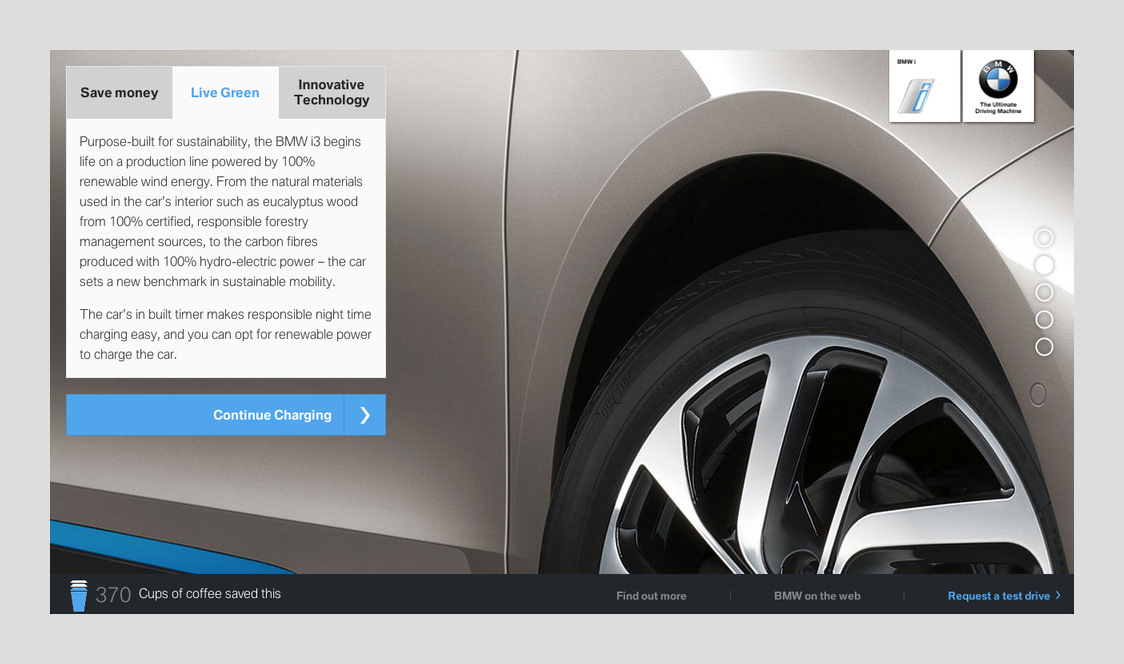Select the filled second page dot
The height and width of the screenshot is (664, 1124).
1044,265
